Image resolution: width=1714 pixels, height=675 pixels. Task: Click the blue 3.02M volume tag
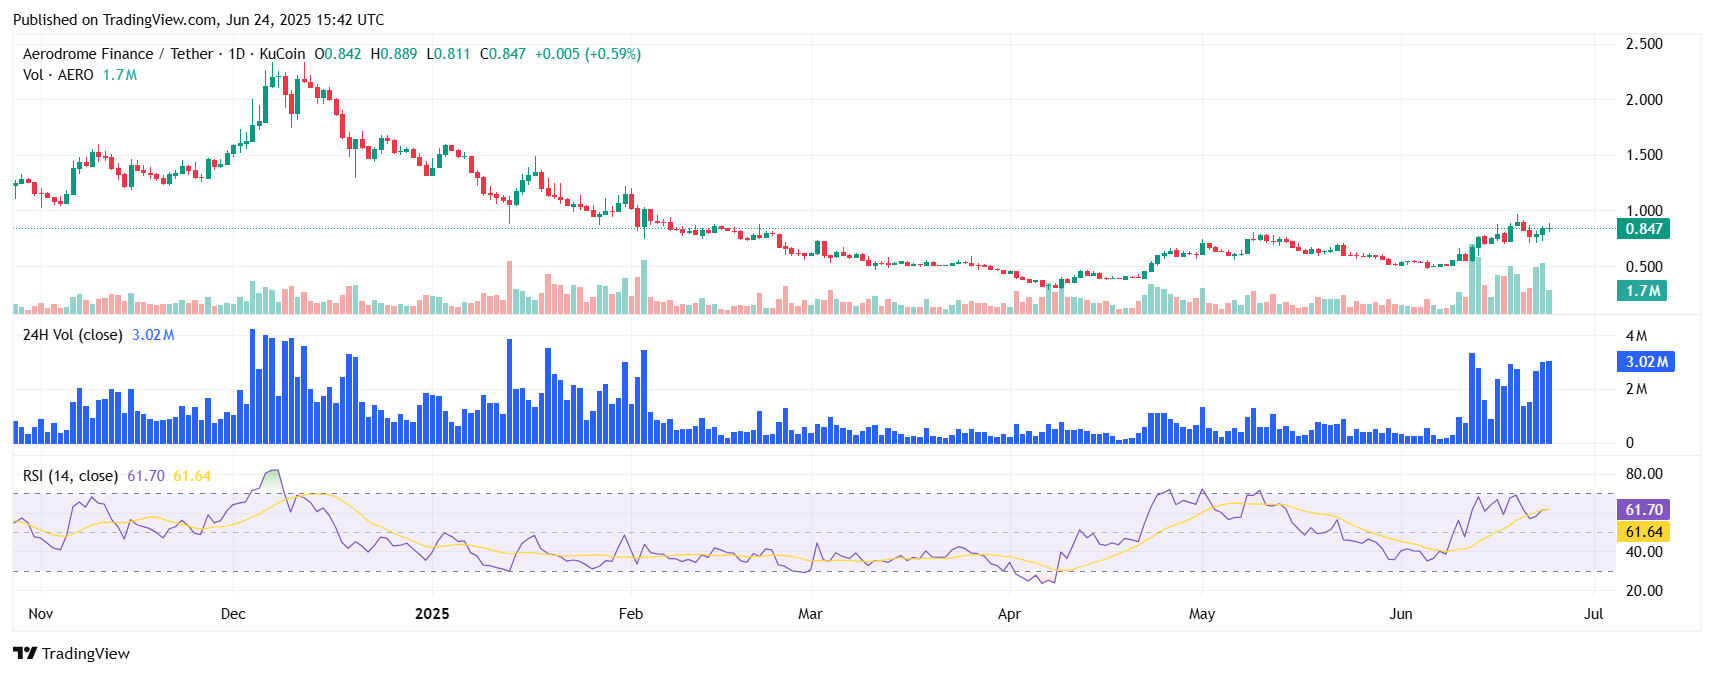pyautogui.click(x=1645, y=362)
